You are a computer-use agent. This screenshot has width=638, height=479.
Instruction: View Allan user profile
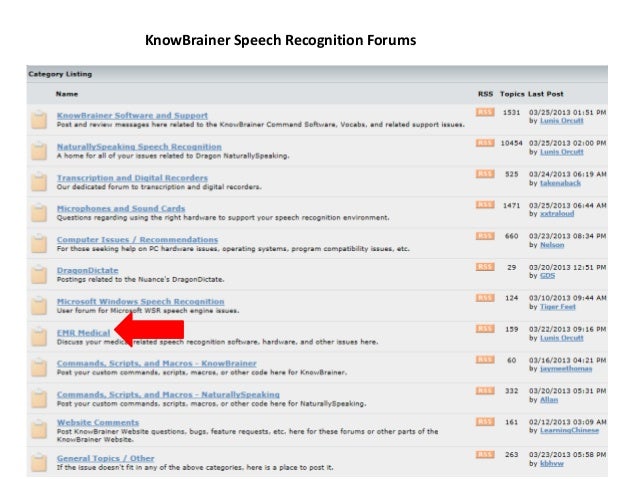click(549, 400)
